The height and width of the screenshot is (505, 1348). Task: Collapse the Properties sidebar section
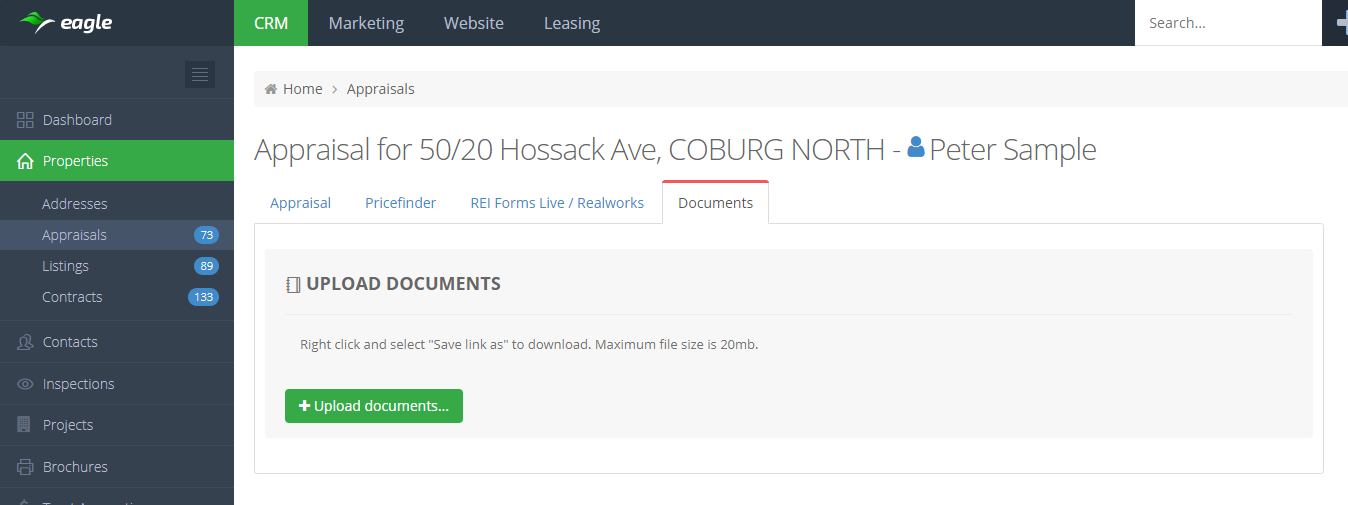(75, 161)
